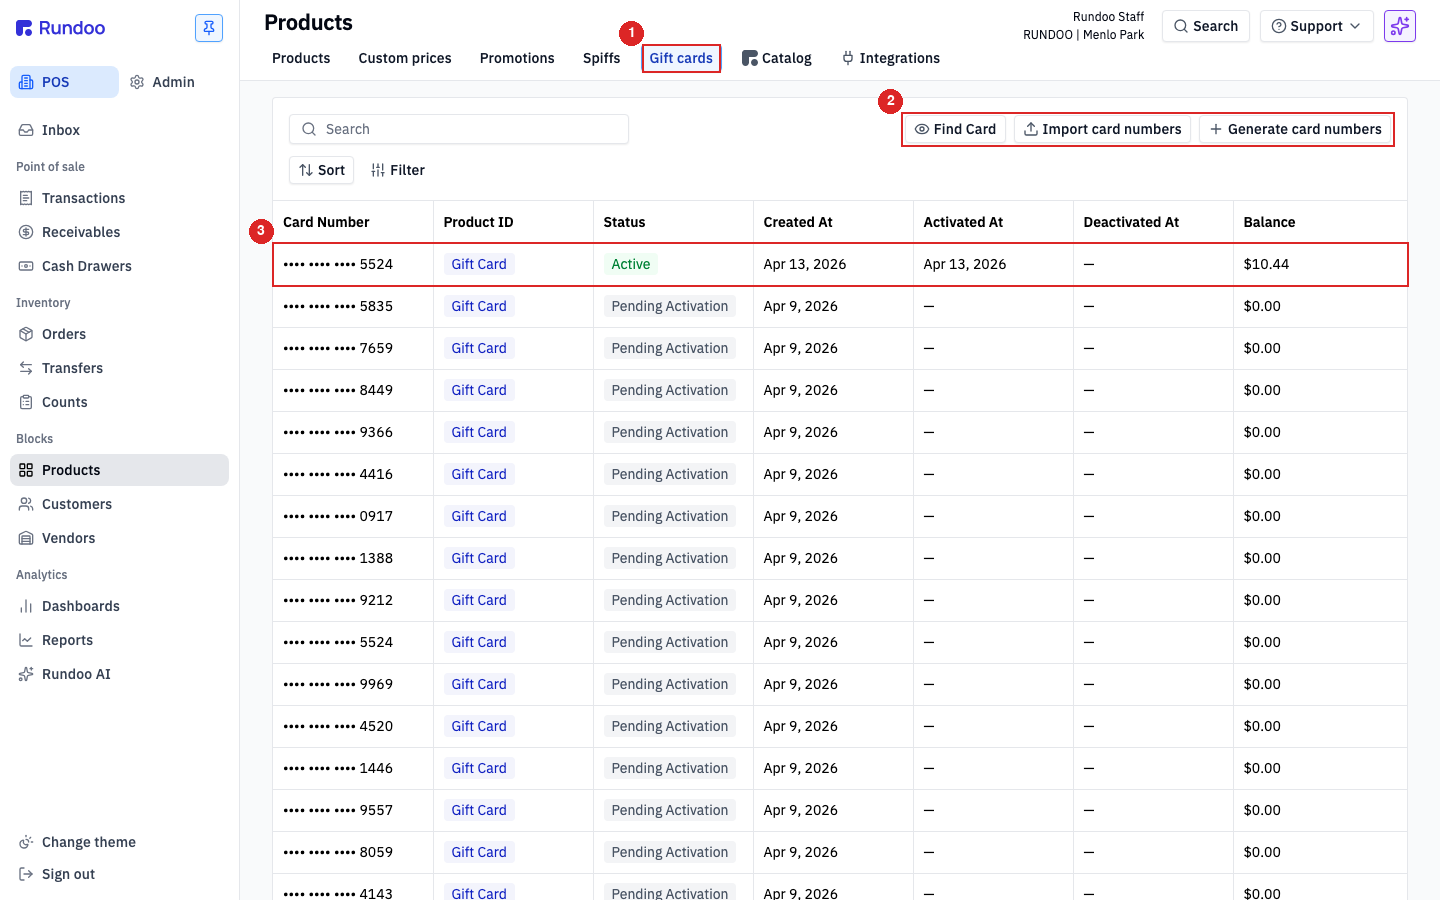Focus the gift card Search field
This screenshot has height=900, width=1440.
pos(459,129)
